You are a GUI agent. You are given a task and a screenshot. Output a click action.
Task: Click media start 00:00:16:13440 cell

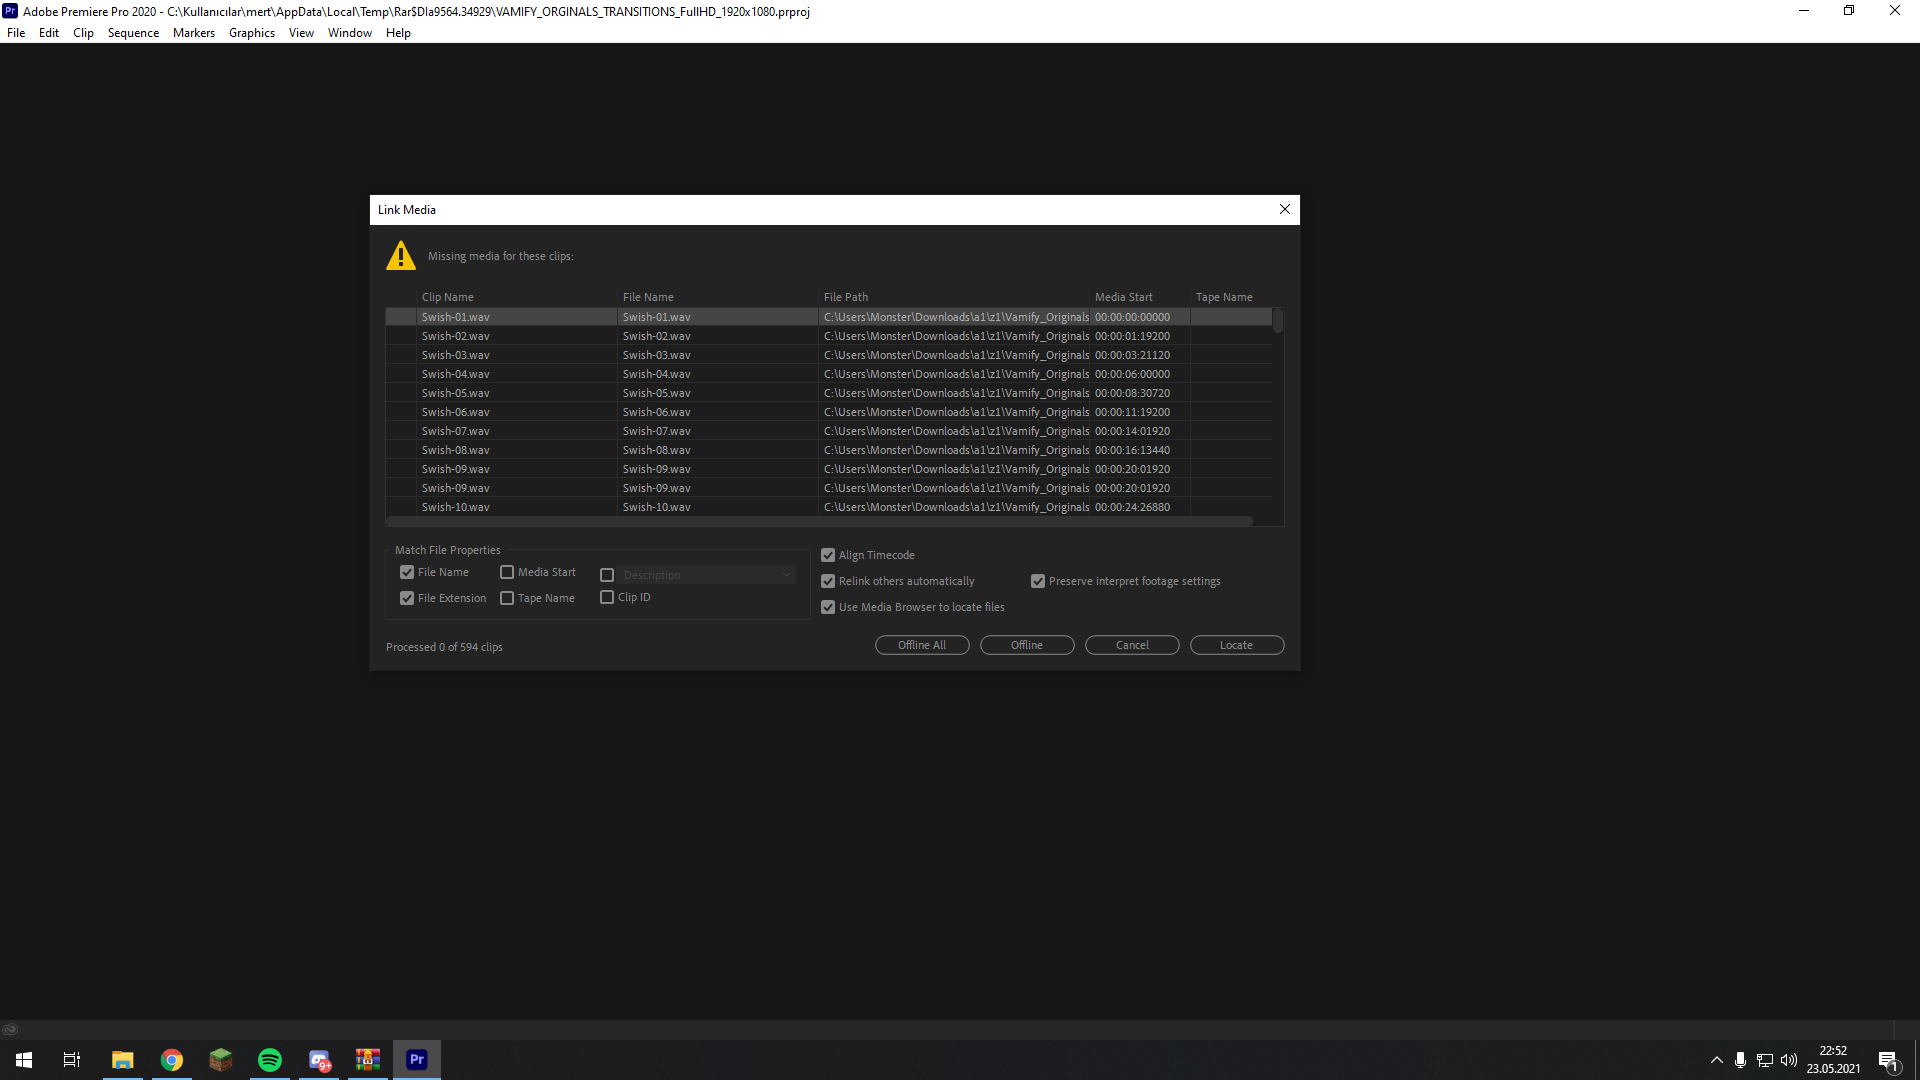pyautogui.click(x=1132, y=450)
